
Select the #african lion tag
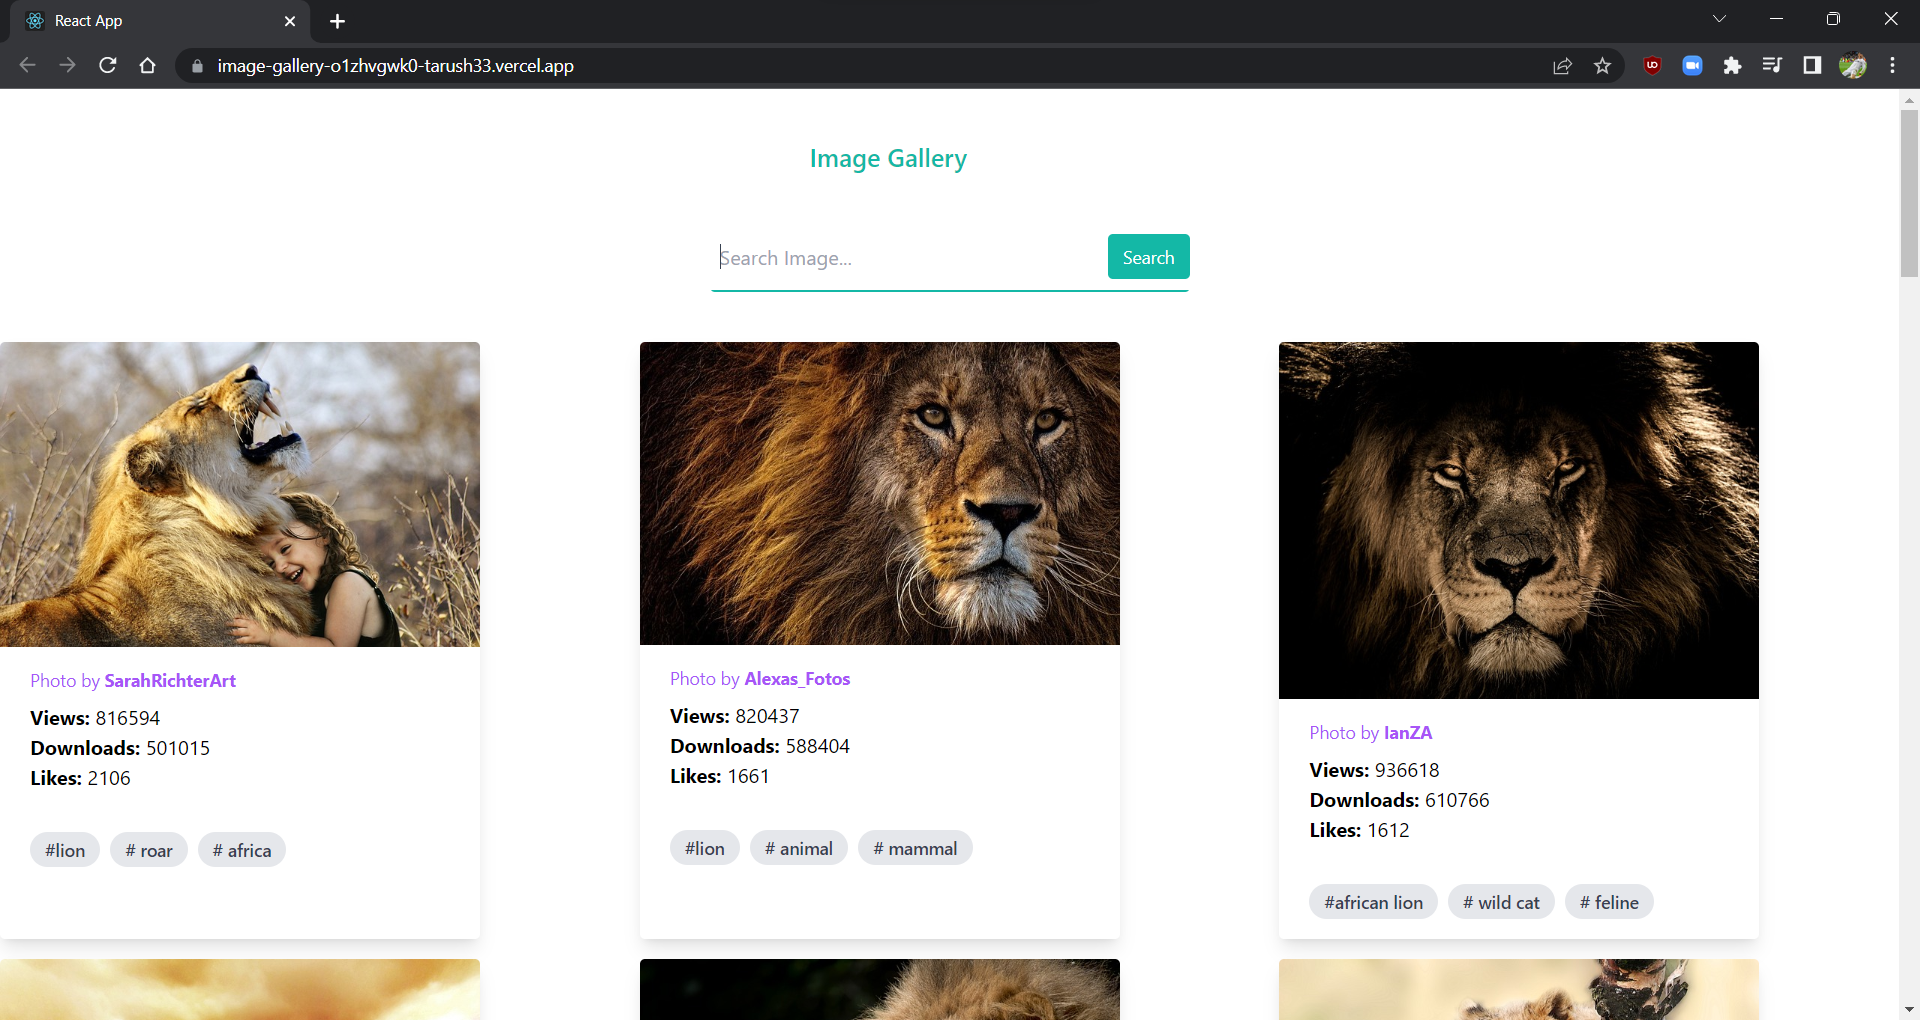click(x=1374, y=902)
